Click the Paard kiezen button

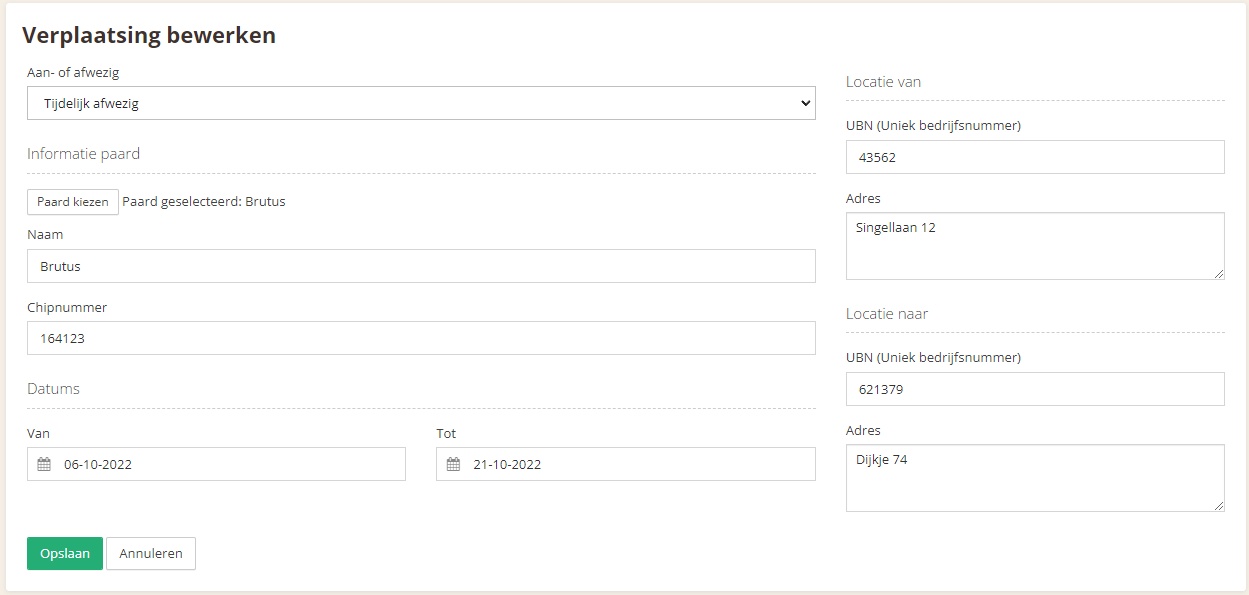tap(73, 202)
